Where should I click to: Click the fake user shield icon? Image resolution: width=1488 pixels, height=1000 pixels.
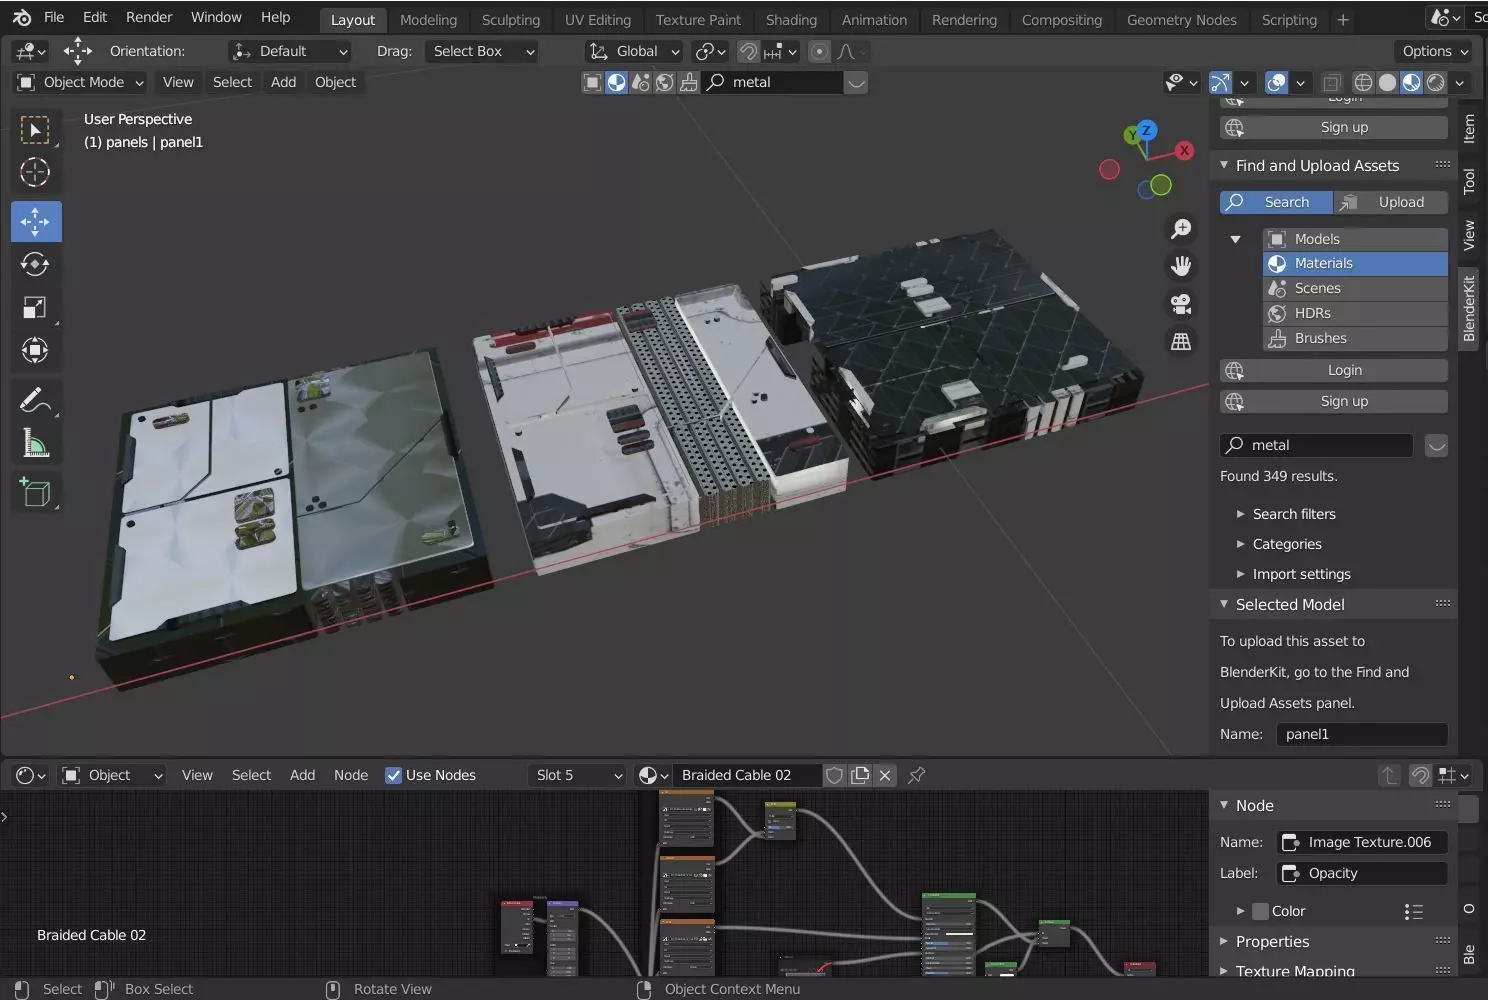click(x=834, y=775)
